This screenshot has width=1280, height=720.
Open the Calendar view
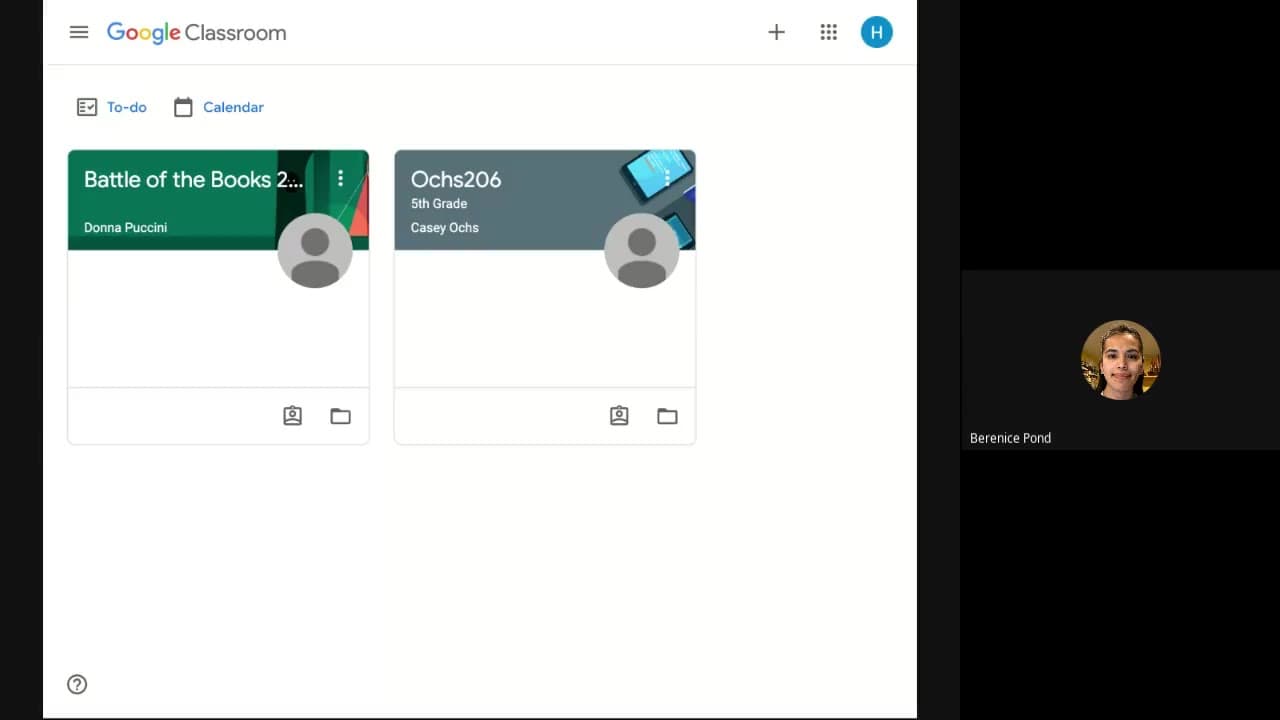point(219,107)
